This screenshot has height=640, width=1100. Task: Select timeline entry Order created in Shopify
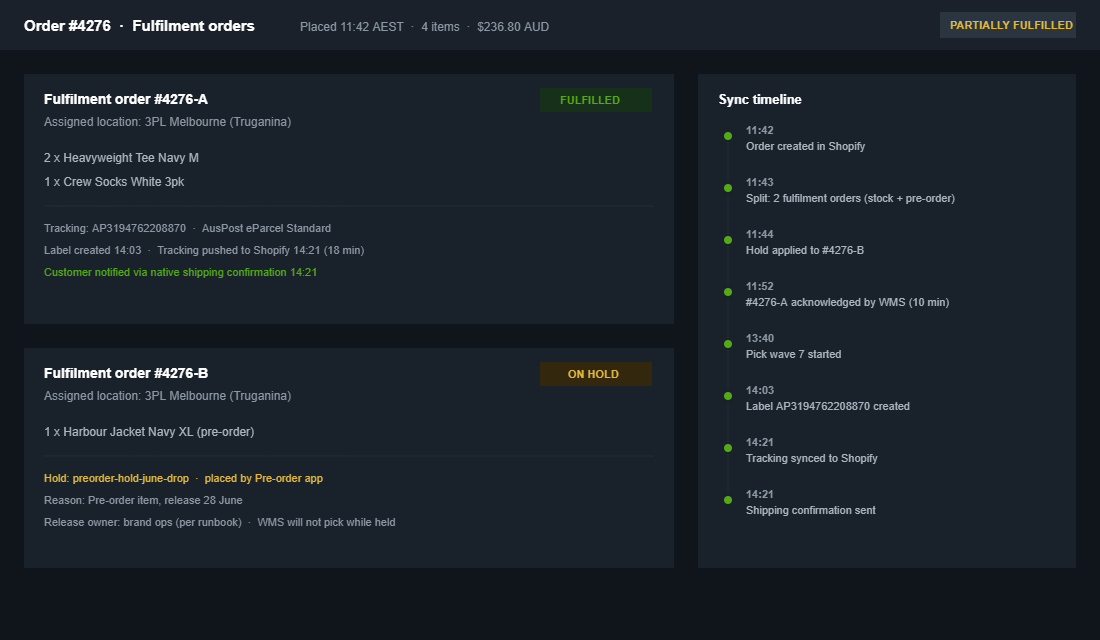click(x=805, y=146)
